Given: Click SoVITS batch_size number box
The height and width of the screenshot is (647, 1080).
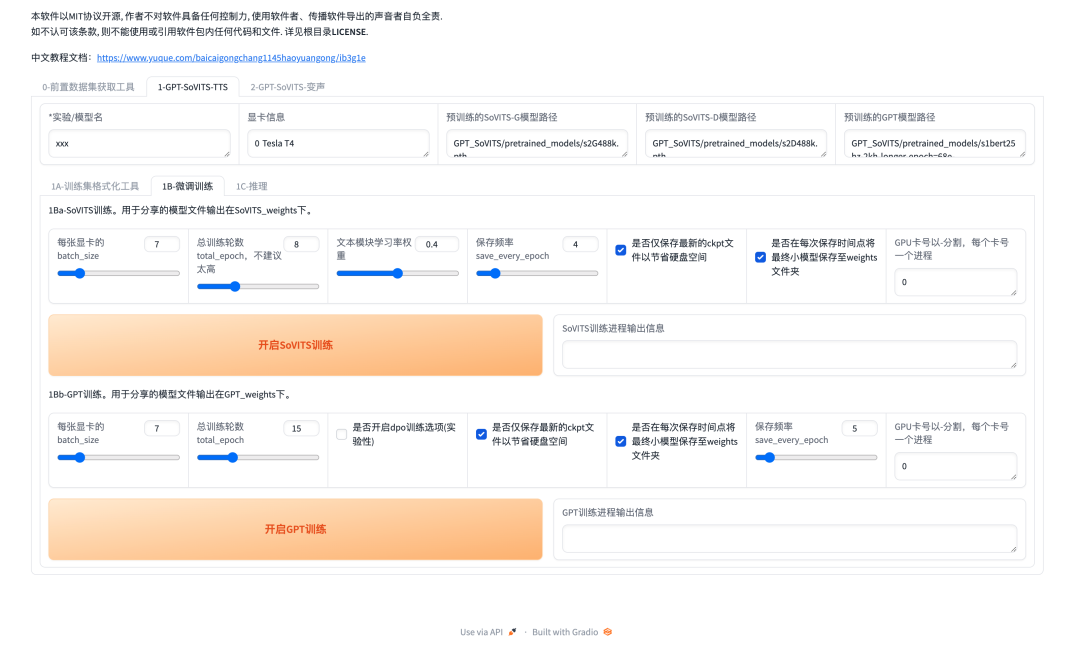Looking at the screenshot, I should pos(162,244).
